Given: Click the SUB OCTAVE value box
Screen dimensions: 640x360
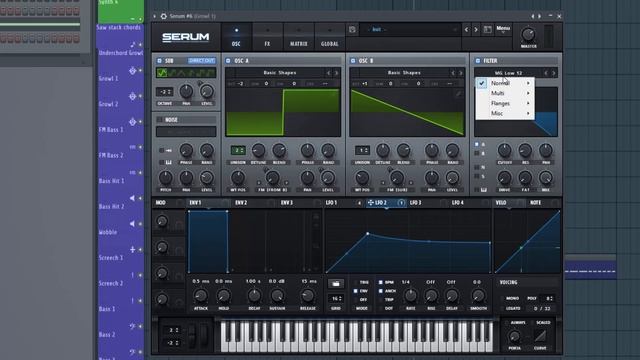Looking at the screenshot, I should [x=164, y=92].
